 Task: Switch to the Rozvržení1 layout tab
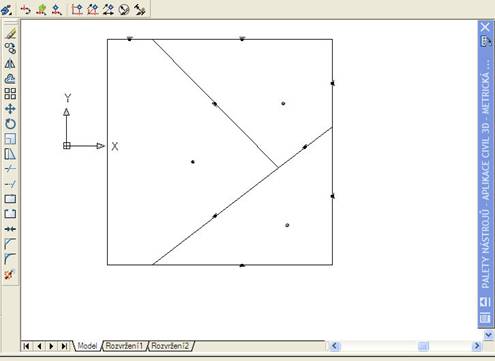124,346
